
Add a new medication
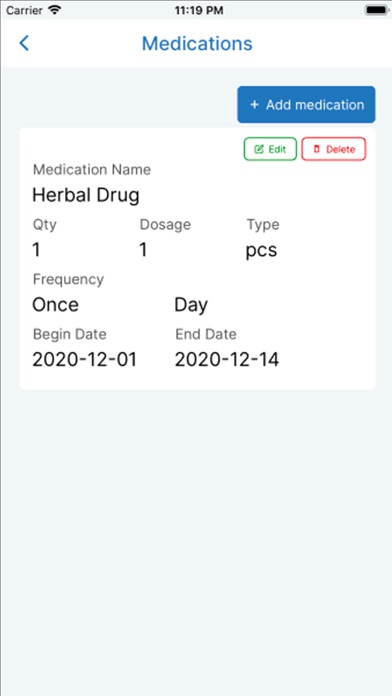click(x=306, y=105)
